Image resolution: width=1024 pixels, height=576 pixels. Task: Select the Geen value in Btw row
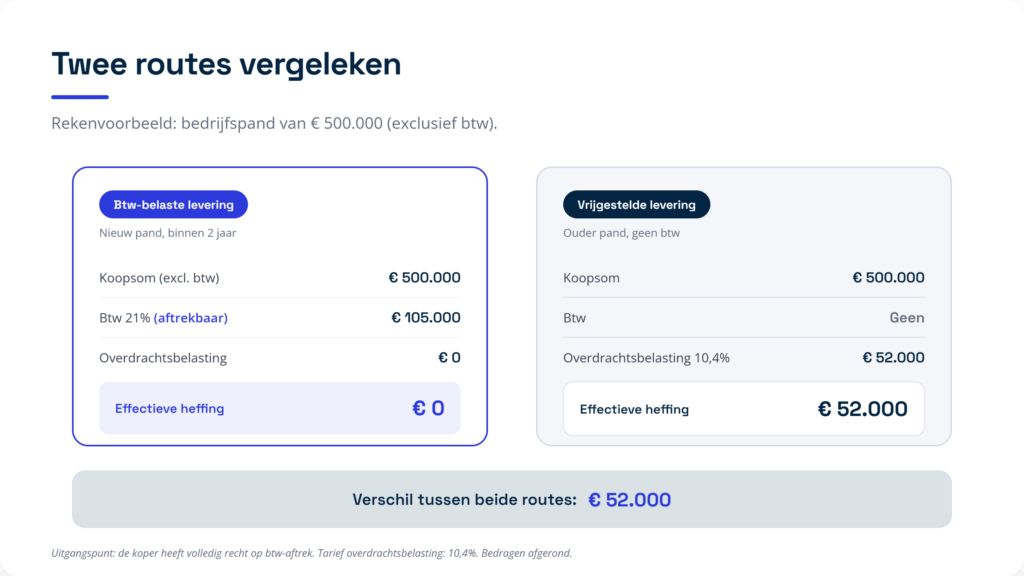tap(906, 317)
